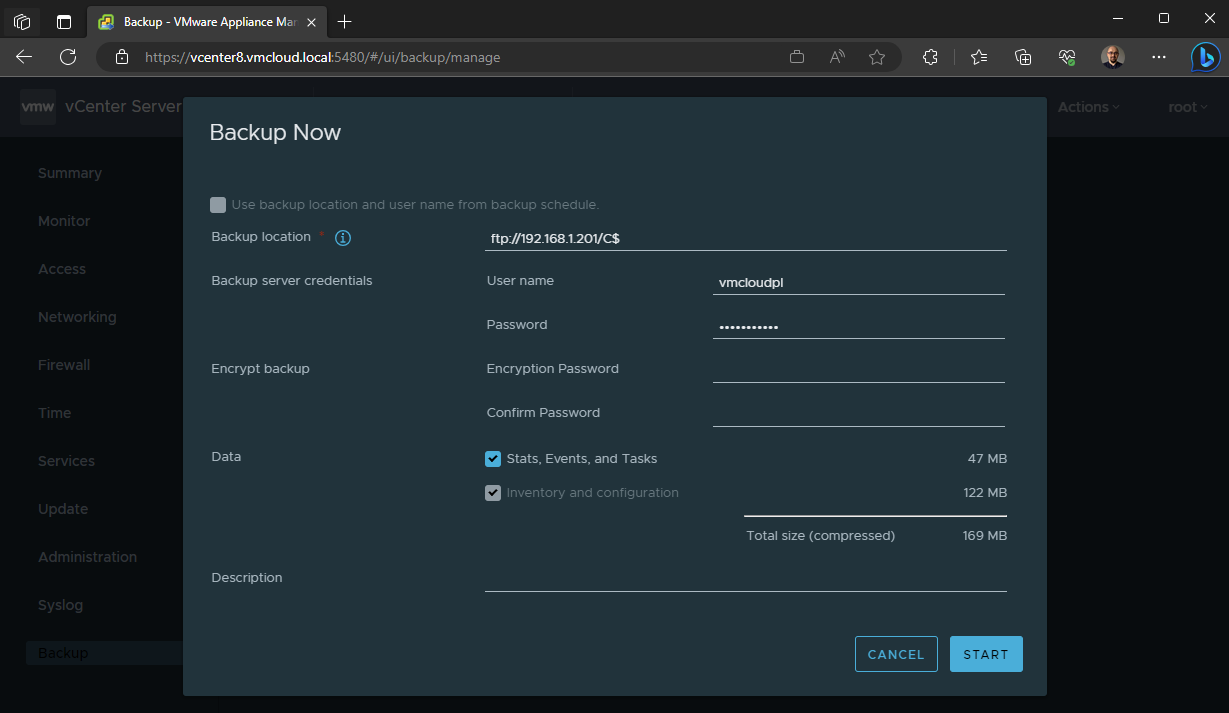Screen dimensions: 1229x713
Task: Switch to the Backup browser tab
Action: point(200,21)
